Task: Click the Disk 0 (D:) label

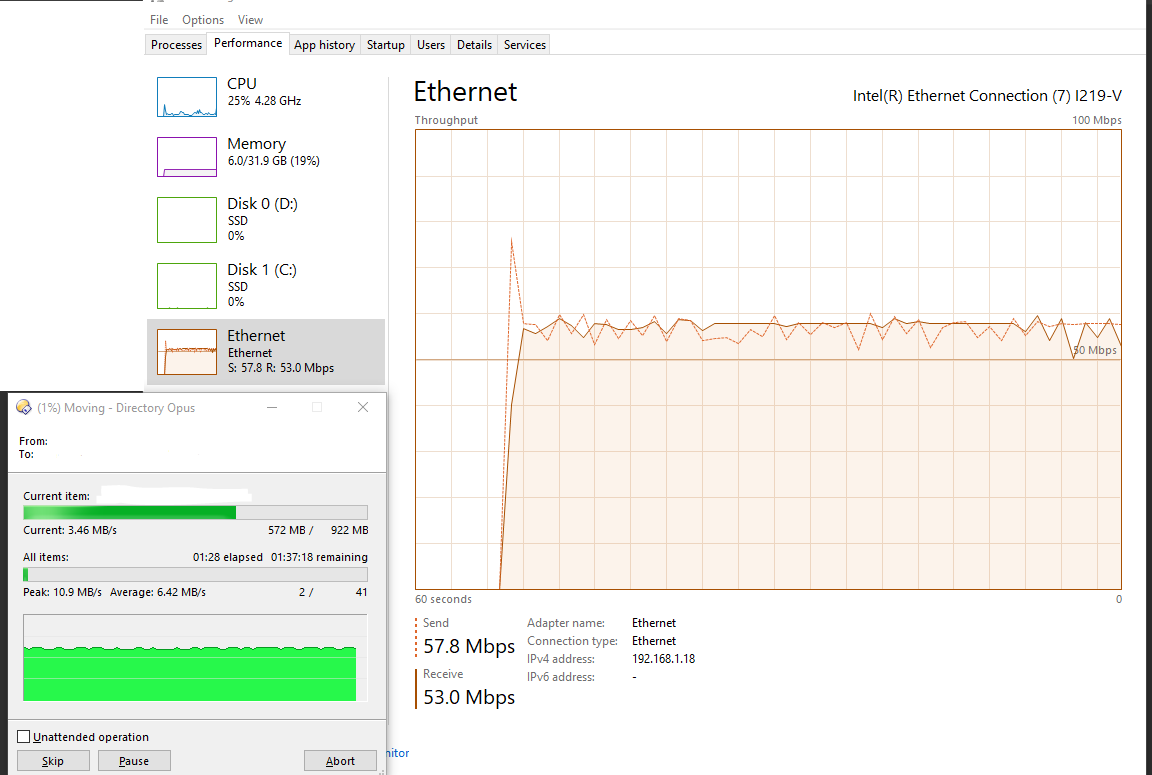Action: [262, 204]
